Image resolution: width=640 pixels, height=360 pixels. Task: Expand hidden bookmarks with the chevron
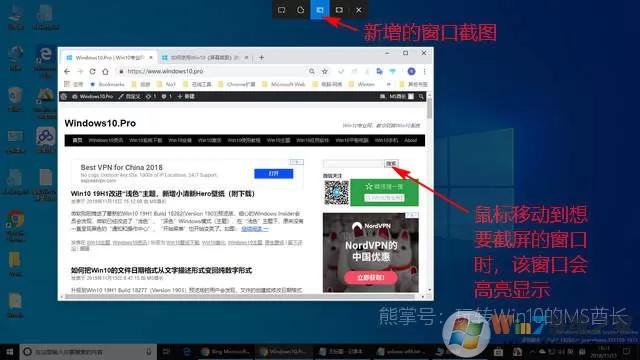(389, 84)
